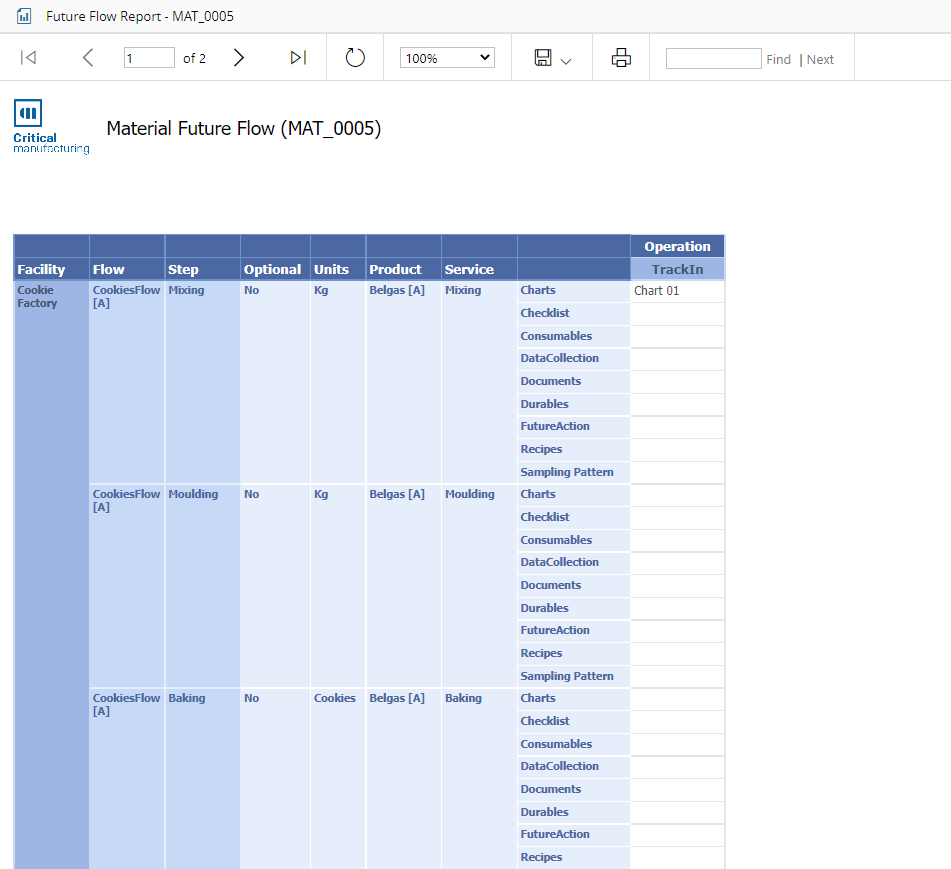Click the Facility column header
This screenshot has height=869, width=951.
tap(41, 269)
